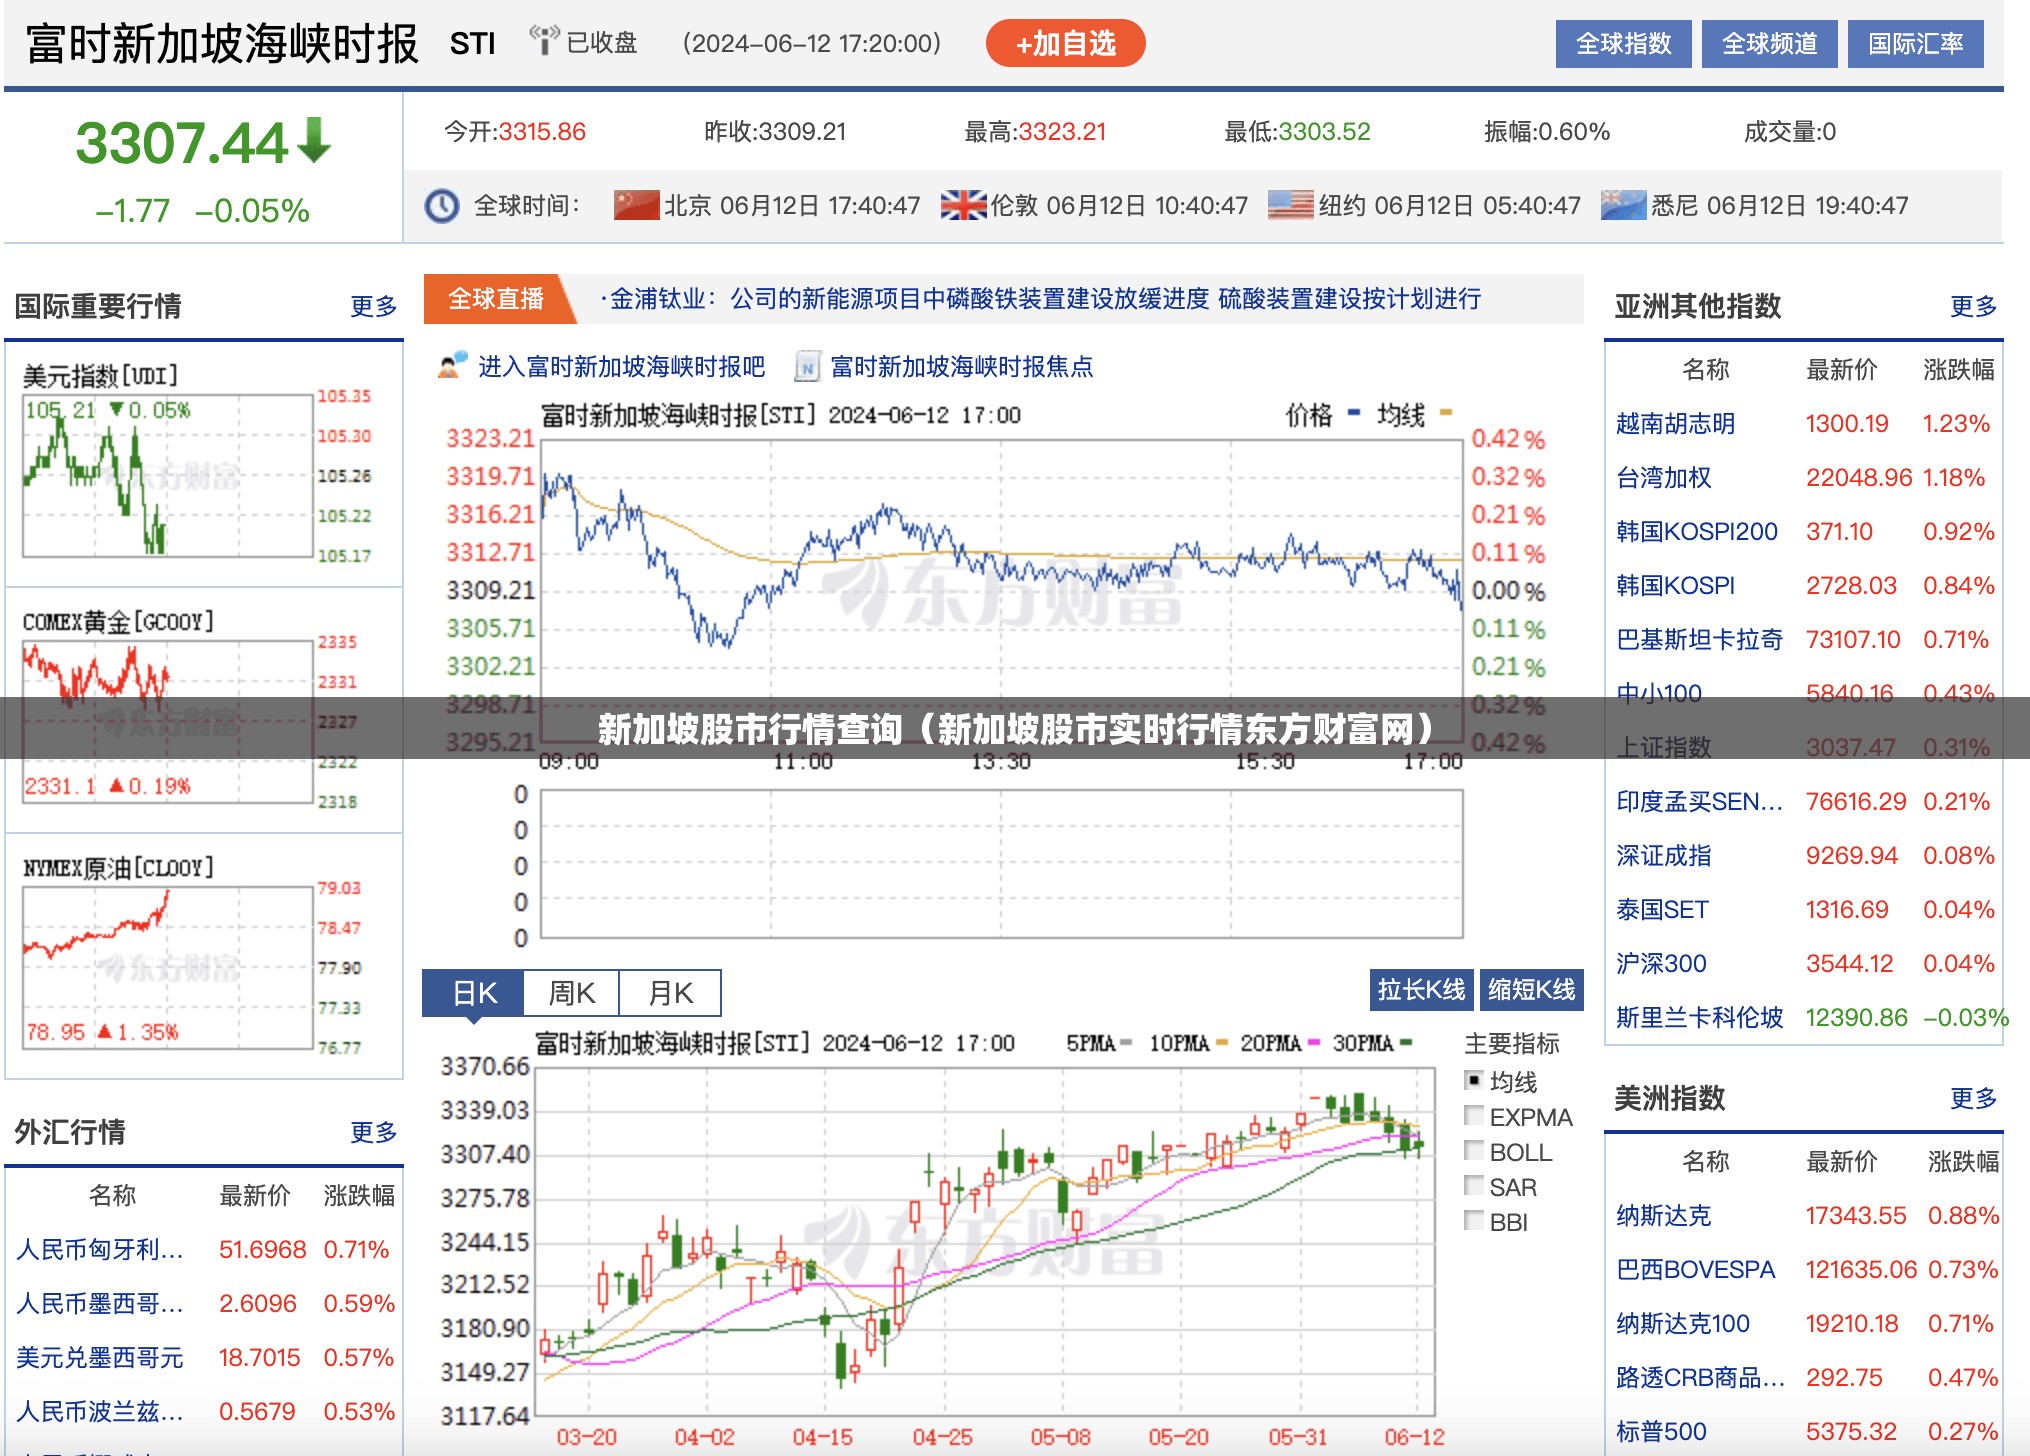Open 泰国SET index link
This screenshot has width=2030, height=1456.
coord(1662,910)
